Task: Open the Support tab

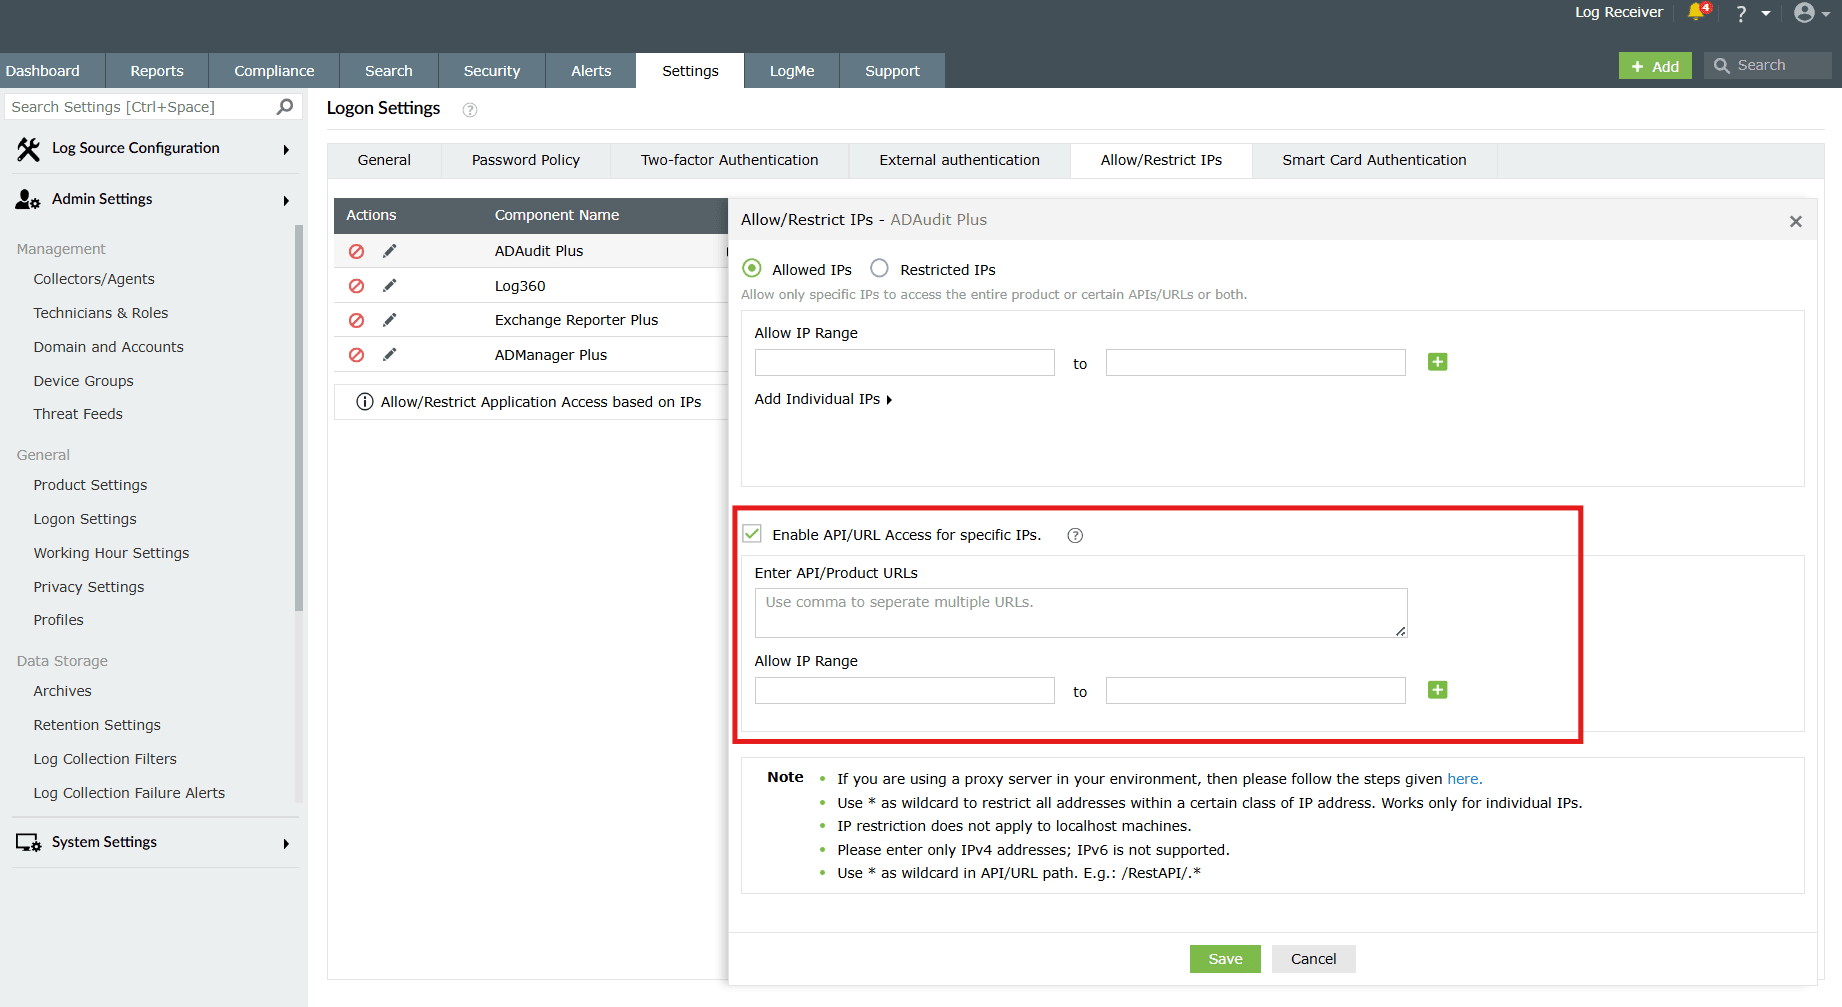Action: click(x=892, y=71)
